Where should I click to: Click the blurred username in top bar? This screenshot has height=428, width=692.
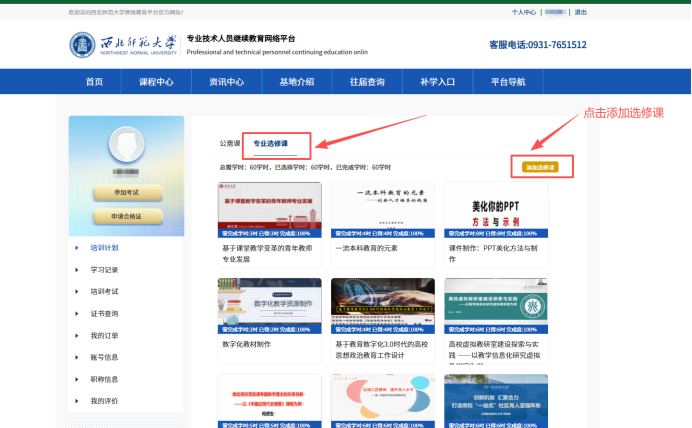click(x=556, y=12)
